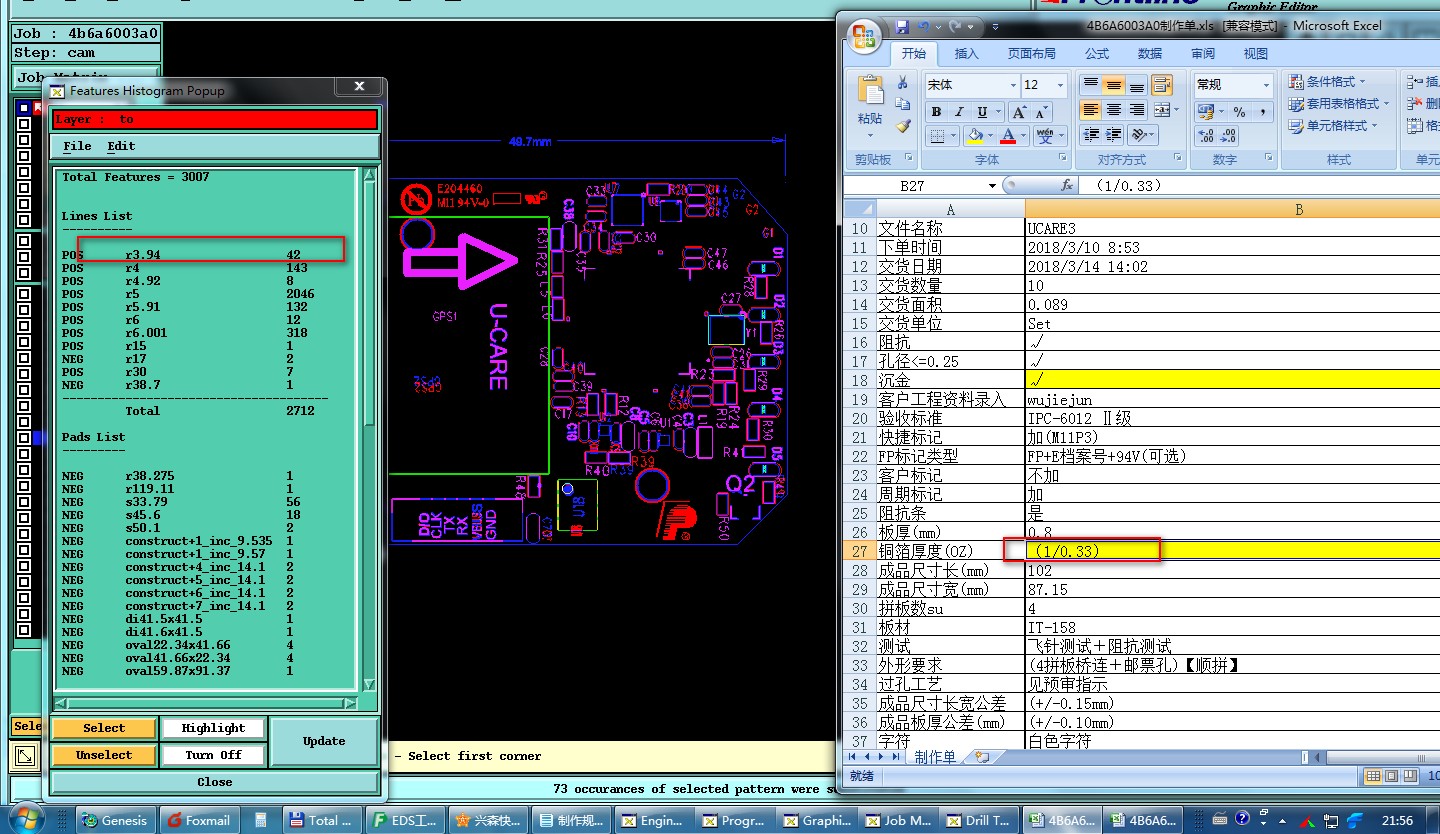This screenshot has width=1440, height=834.
Task: Decrease font size with small A icon
Action: point(1041,112)
